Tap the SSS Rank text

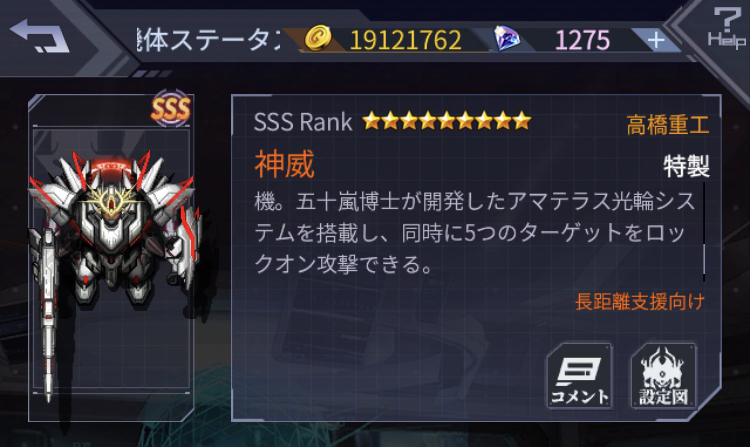[x=303, y=122]
